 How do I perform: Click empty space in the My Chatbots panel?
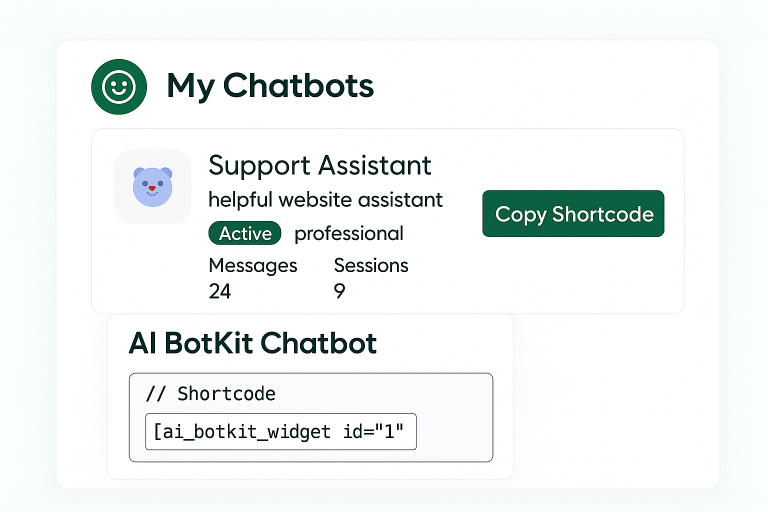620,400
